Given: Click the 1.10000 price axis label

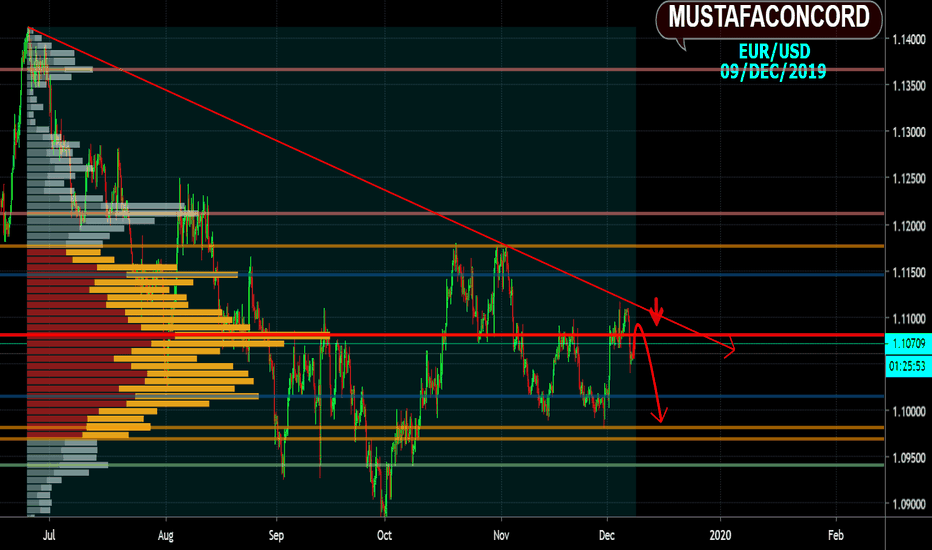Looking at the screenshot, I should point(909,411).
